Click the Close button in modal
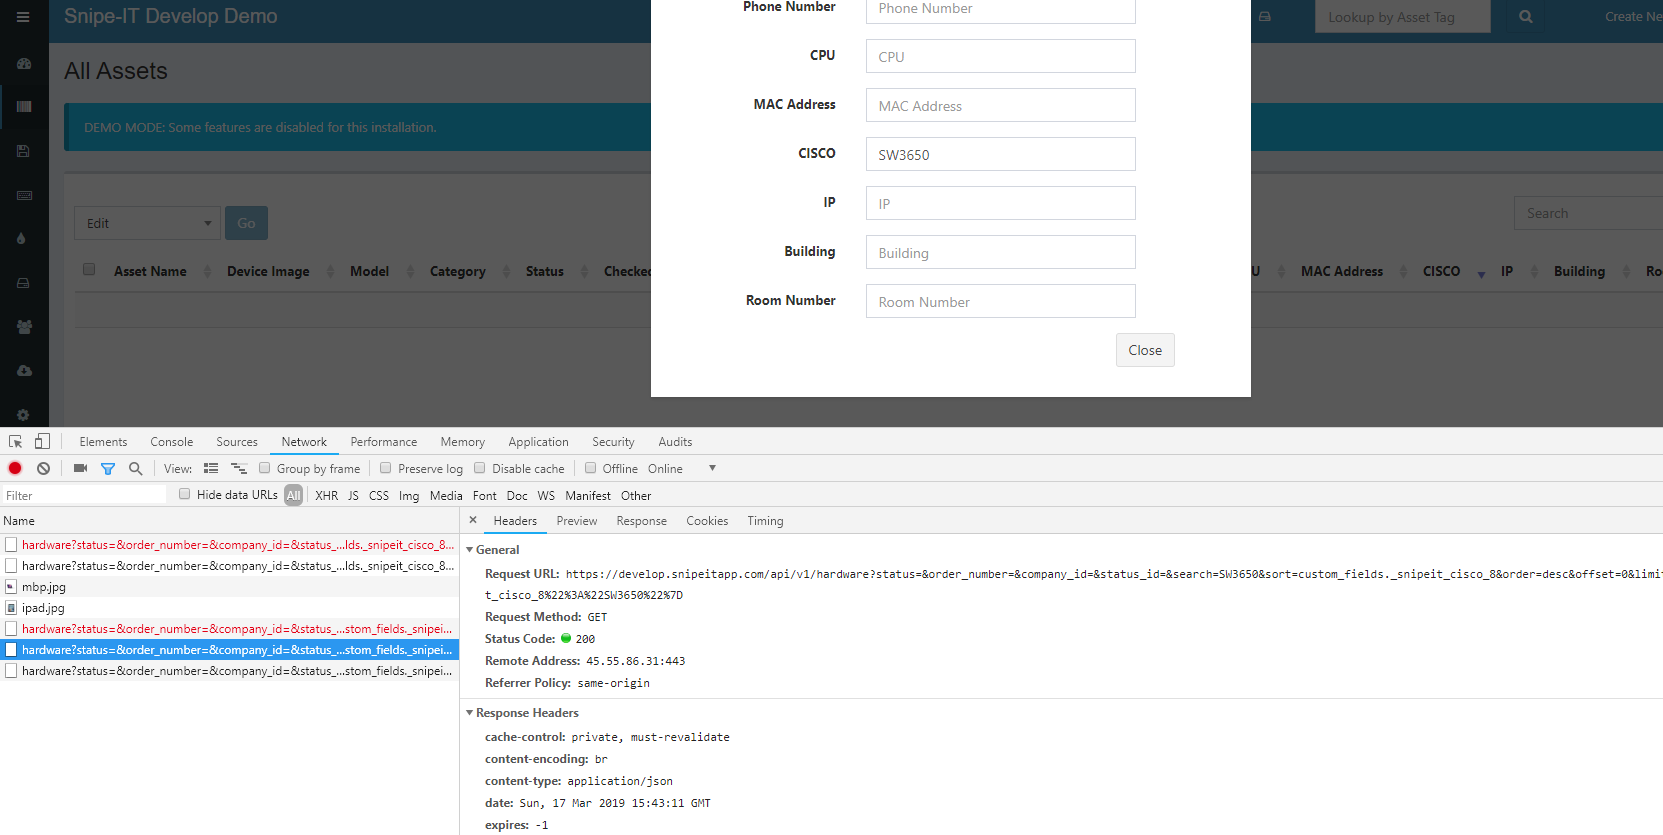 point(1145,350)
